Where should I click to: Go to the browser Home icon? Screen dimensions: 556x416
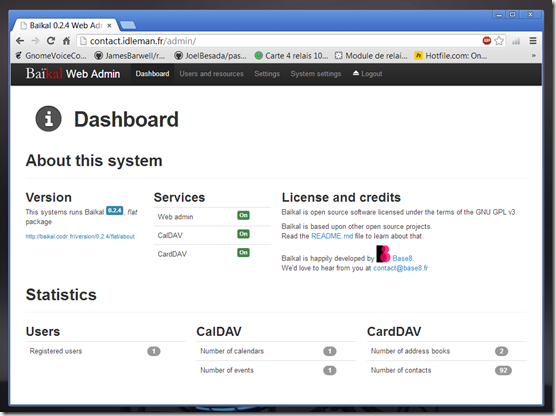pos(66,41)
